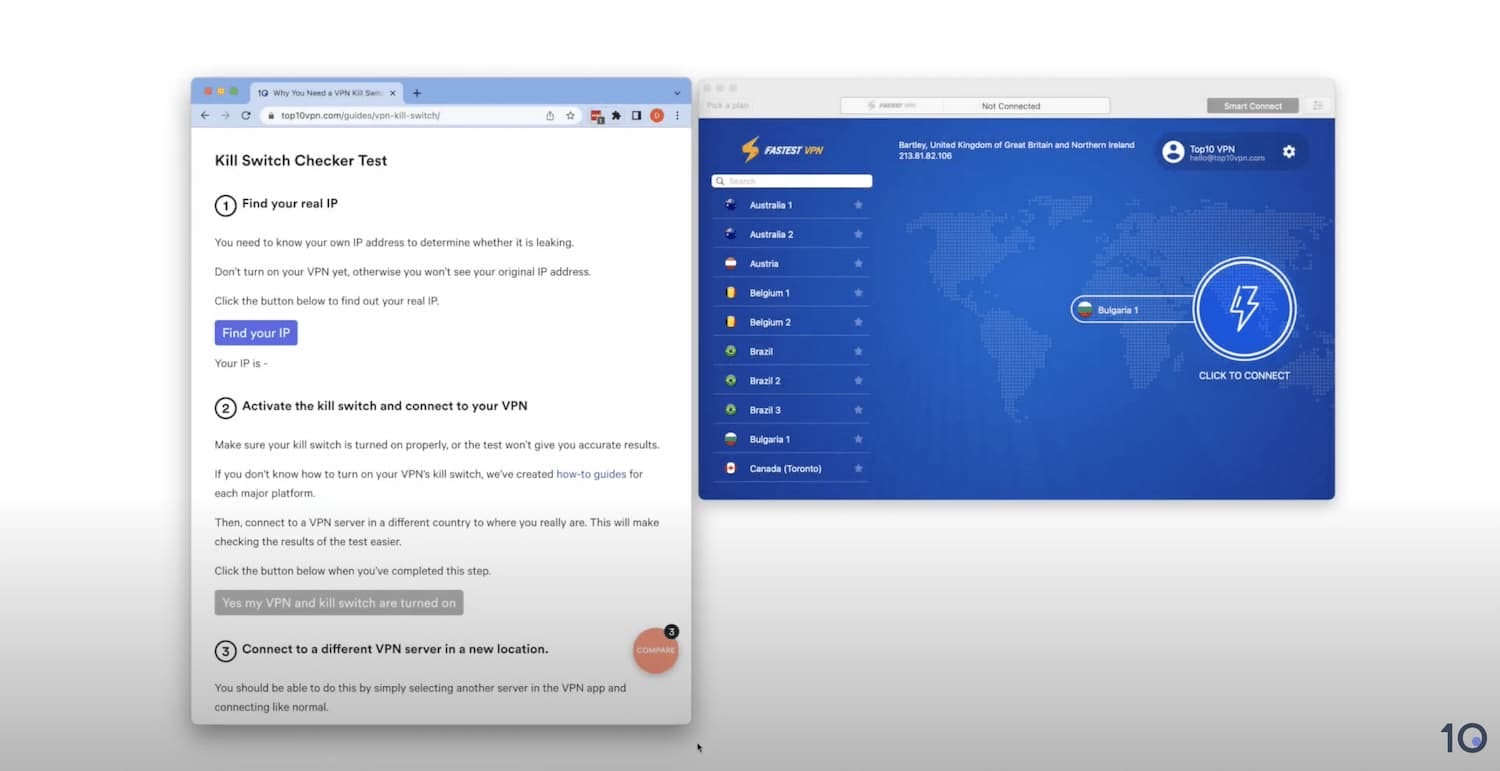1500x771 pixels.
Task: Open preferences sliders icon beside Smart Connect
Action: [x=1317, y=106]
